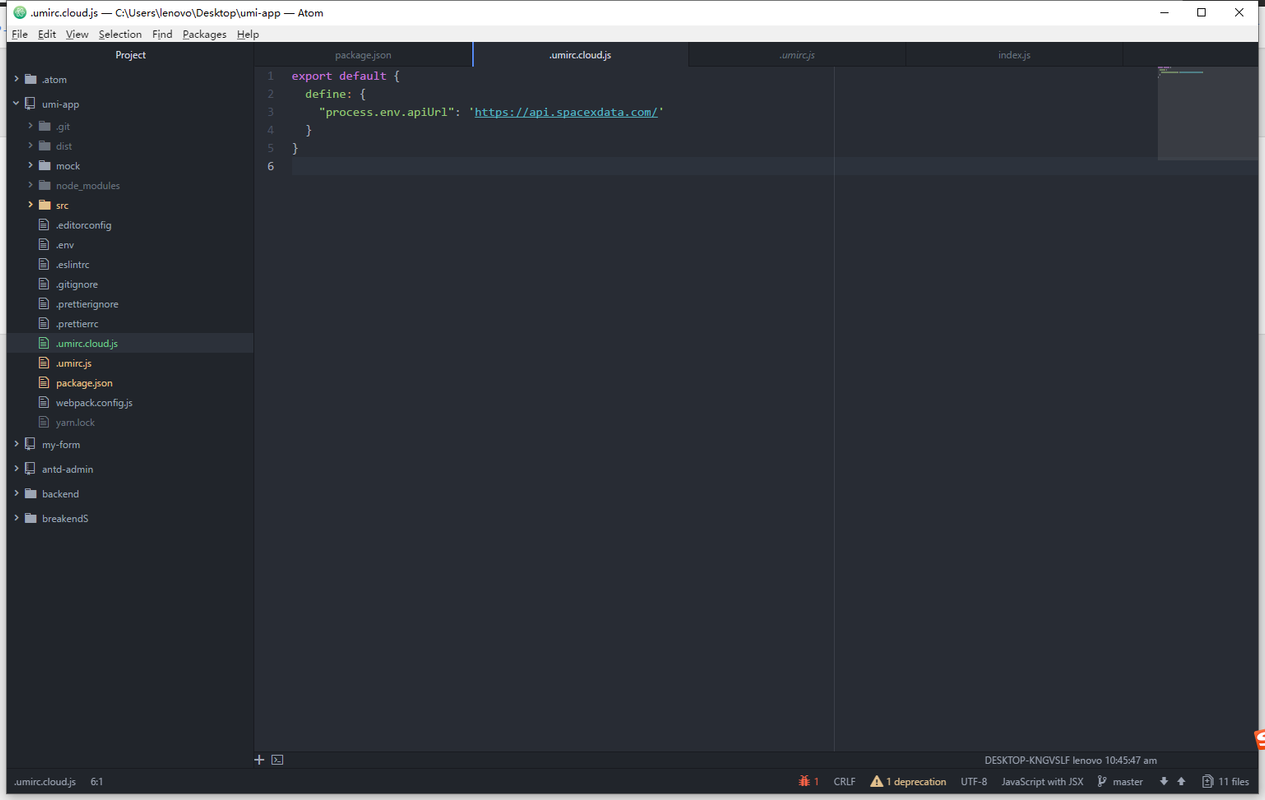Open the Find menu
Image resolution: width=1265 pixels, height=800 pixels.
[162, 34]
